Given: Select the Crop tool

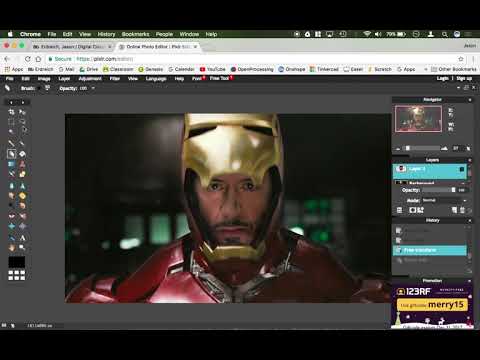Looking at the screenshot, I should (12, 112).
